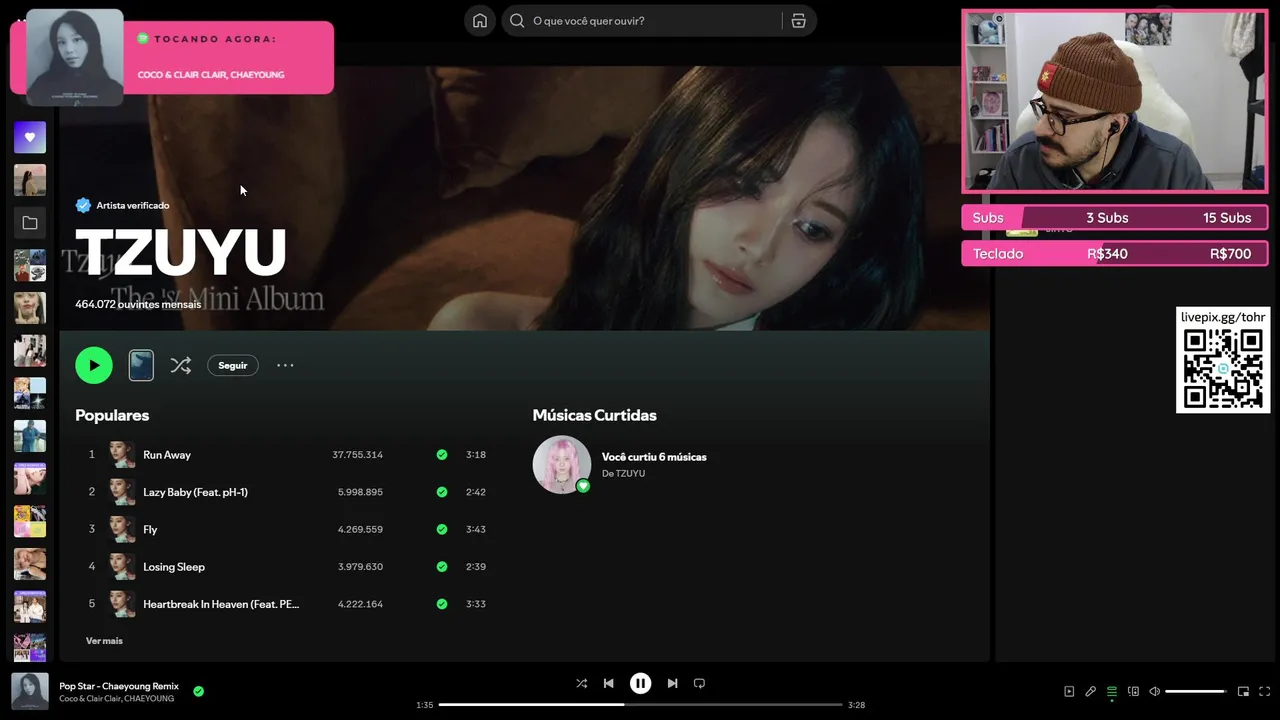This screenshot has height=720, width=1280.
Task: Click the Artista verificado badge
Action: coord(123,205)
